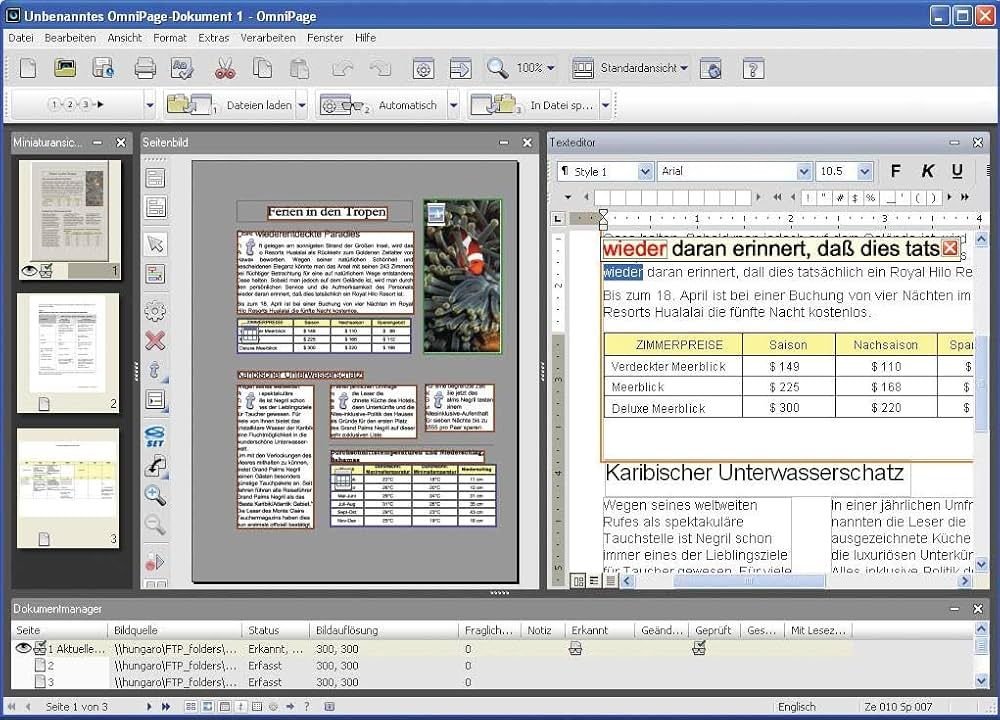Click the Geprüft check mark for page 1
The height and width of the screenshot is (720, 1000).
[699, 649]
